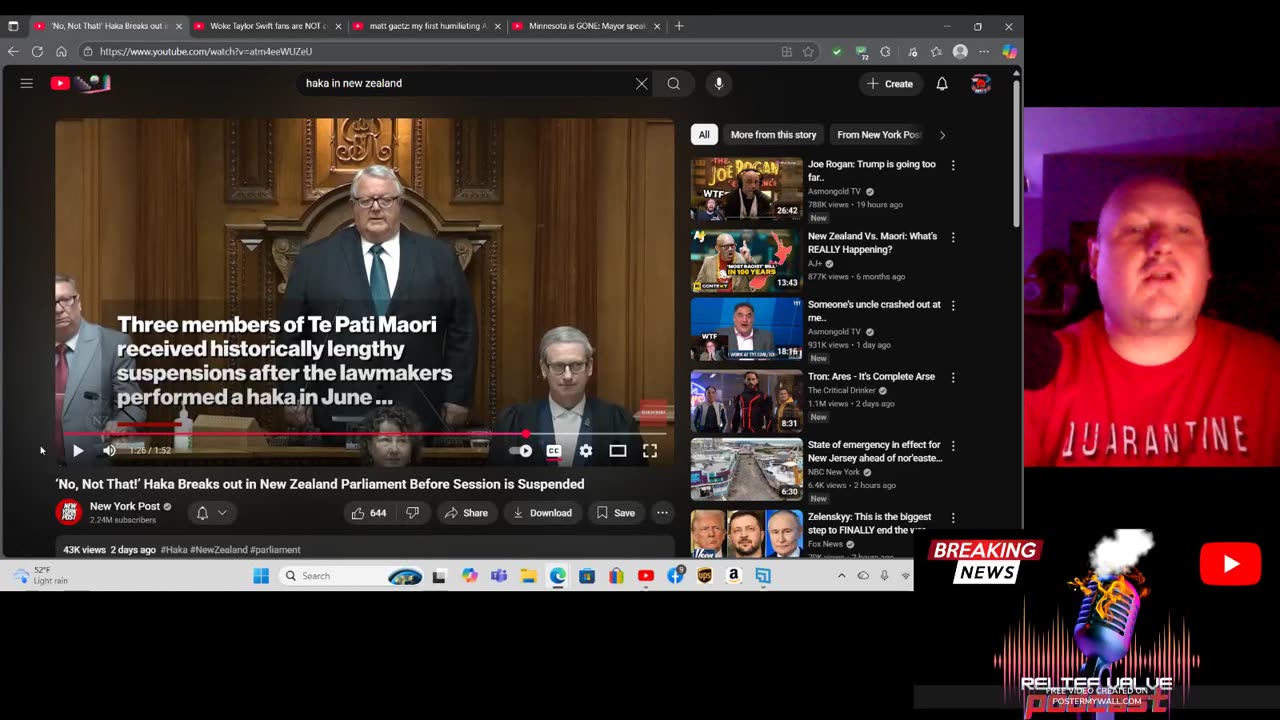Screen dimensions: 1280x720
Task: Share the Haka video
Action: 466,513
